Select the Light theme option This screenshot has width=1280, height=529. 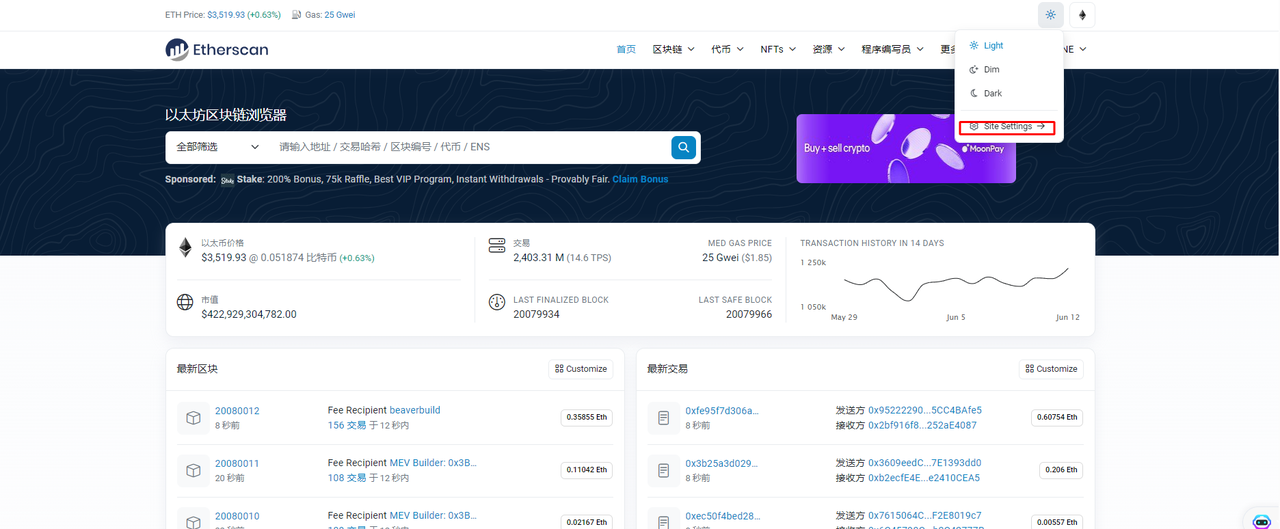(992, 46)
